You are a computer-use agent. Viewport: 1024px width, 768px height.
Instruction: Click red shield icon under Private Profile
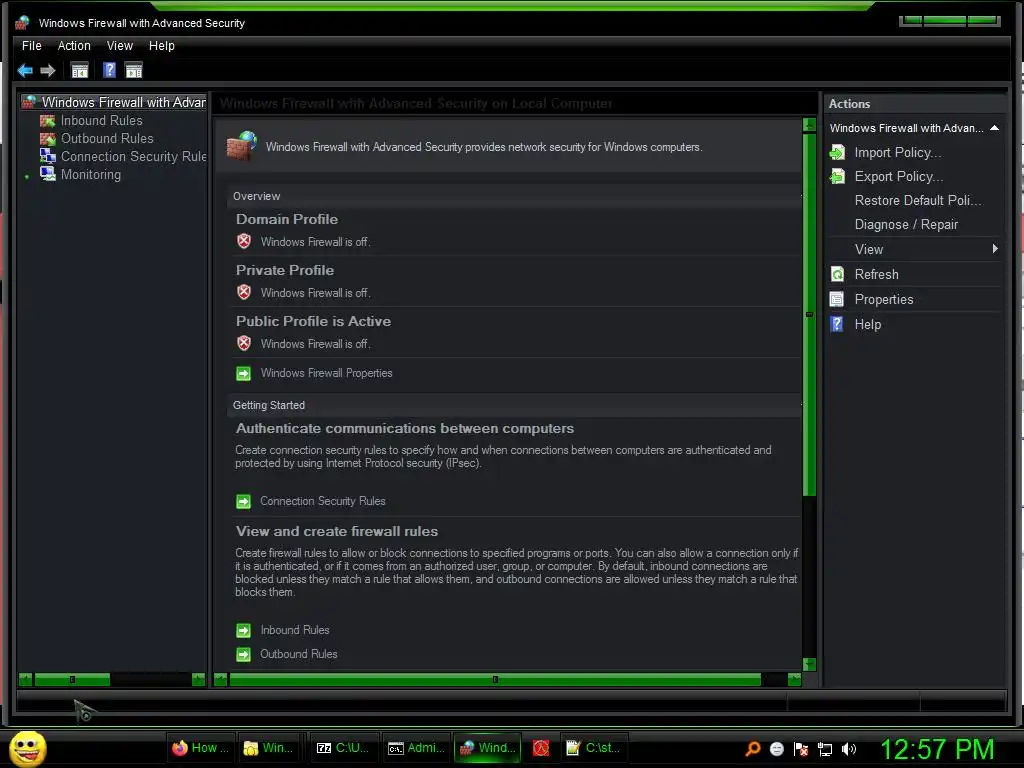(x=244, y=292)
